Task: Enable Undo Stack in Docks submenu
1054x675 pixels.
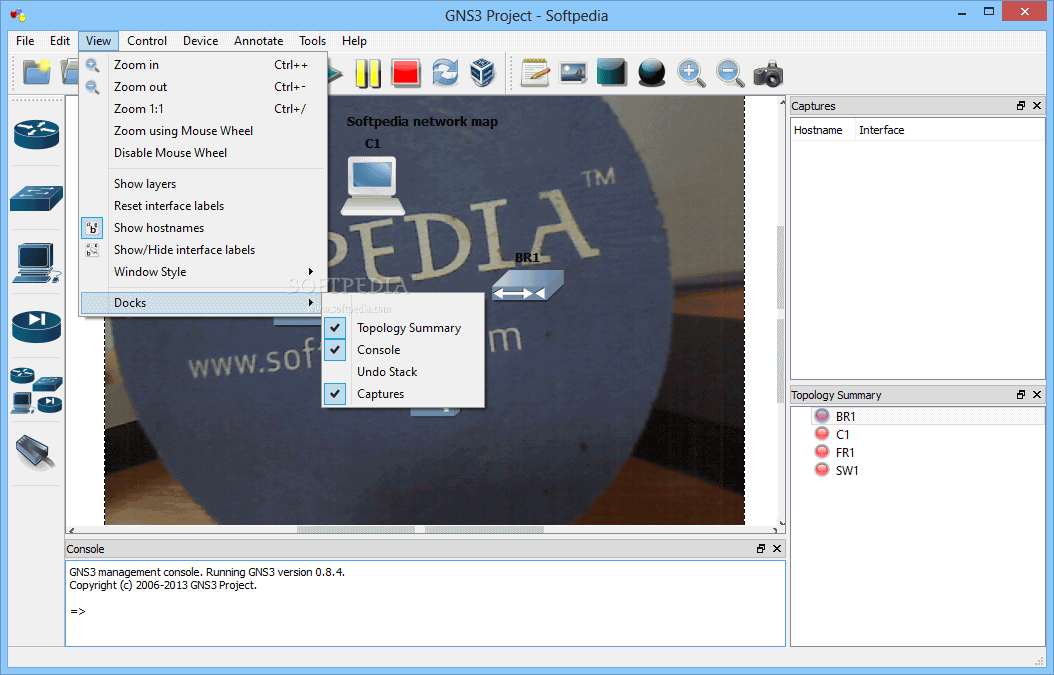Action: [403, 372]
